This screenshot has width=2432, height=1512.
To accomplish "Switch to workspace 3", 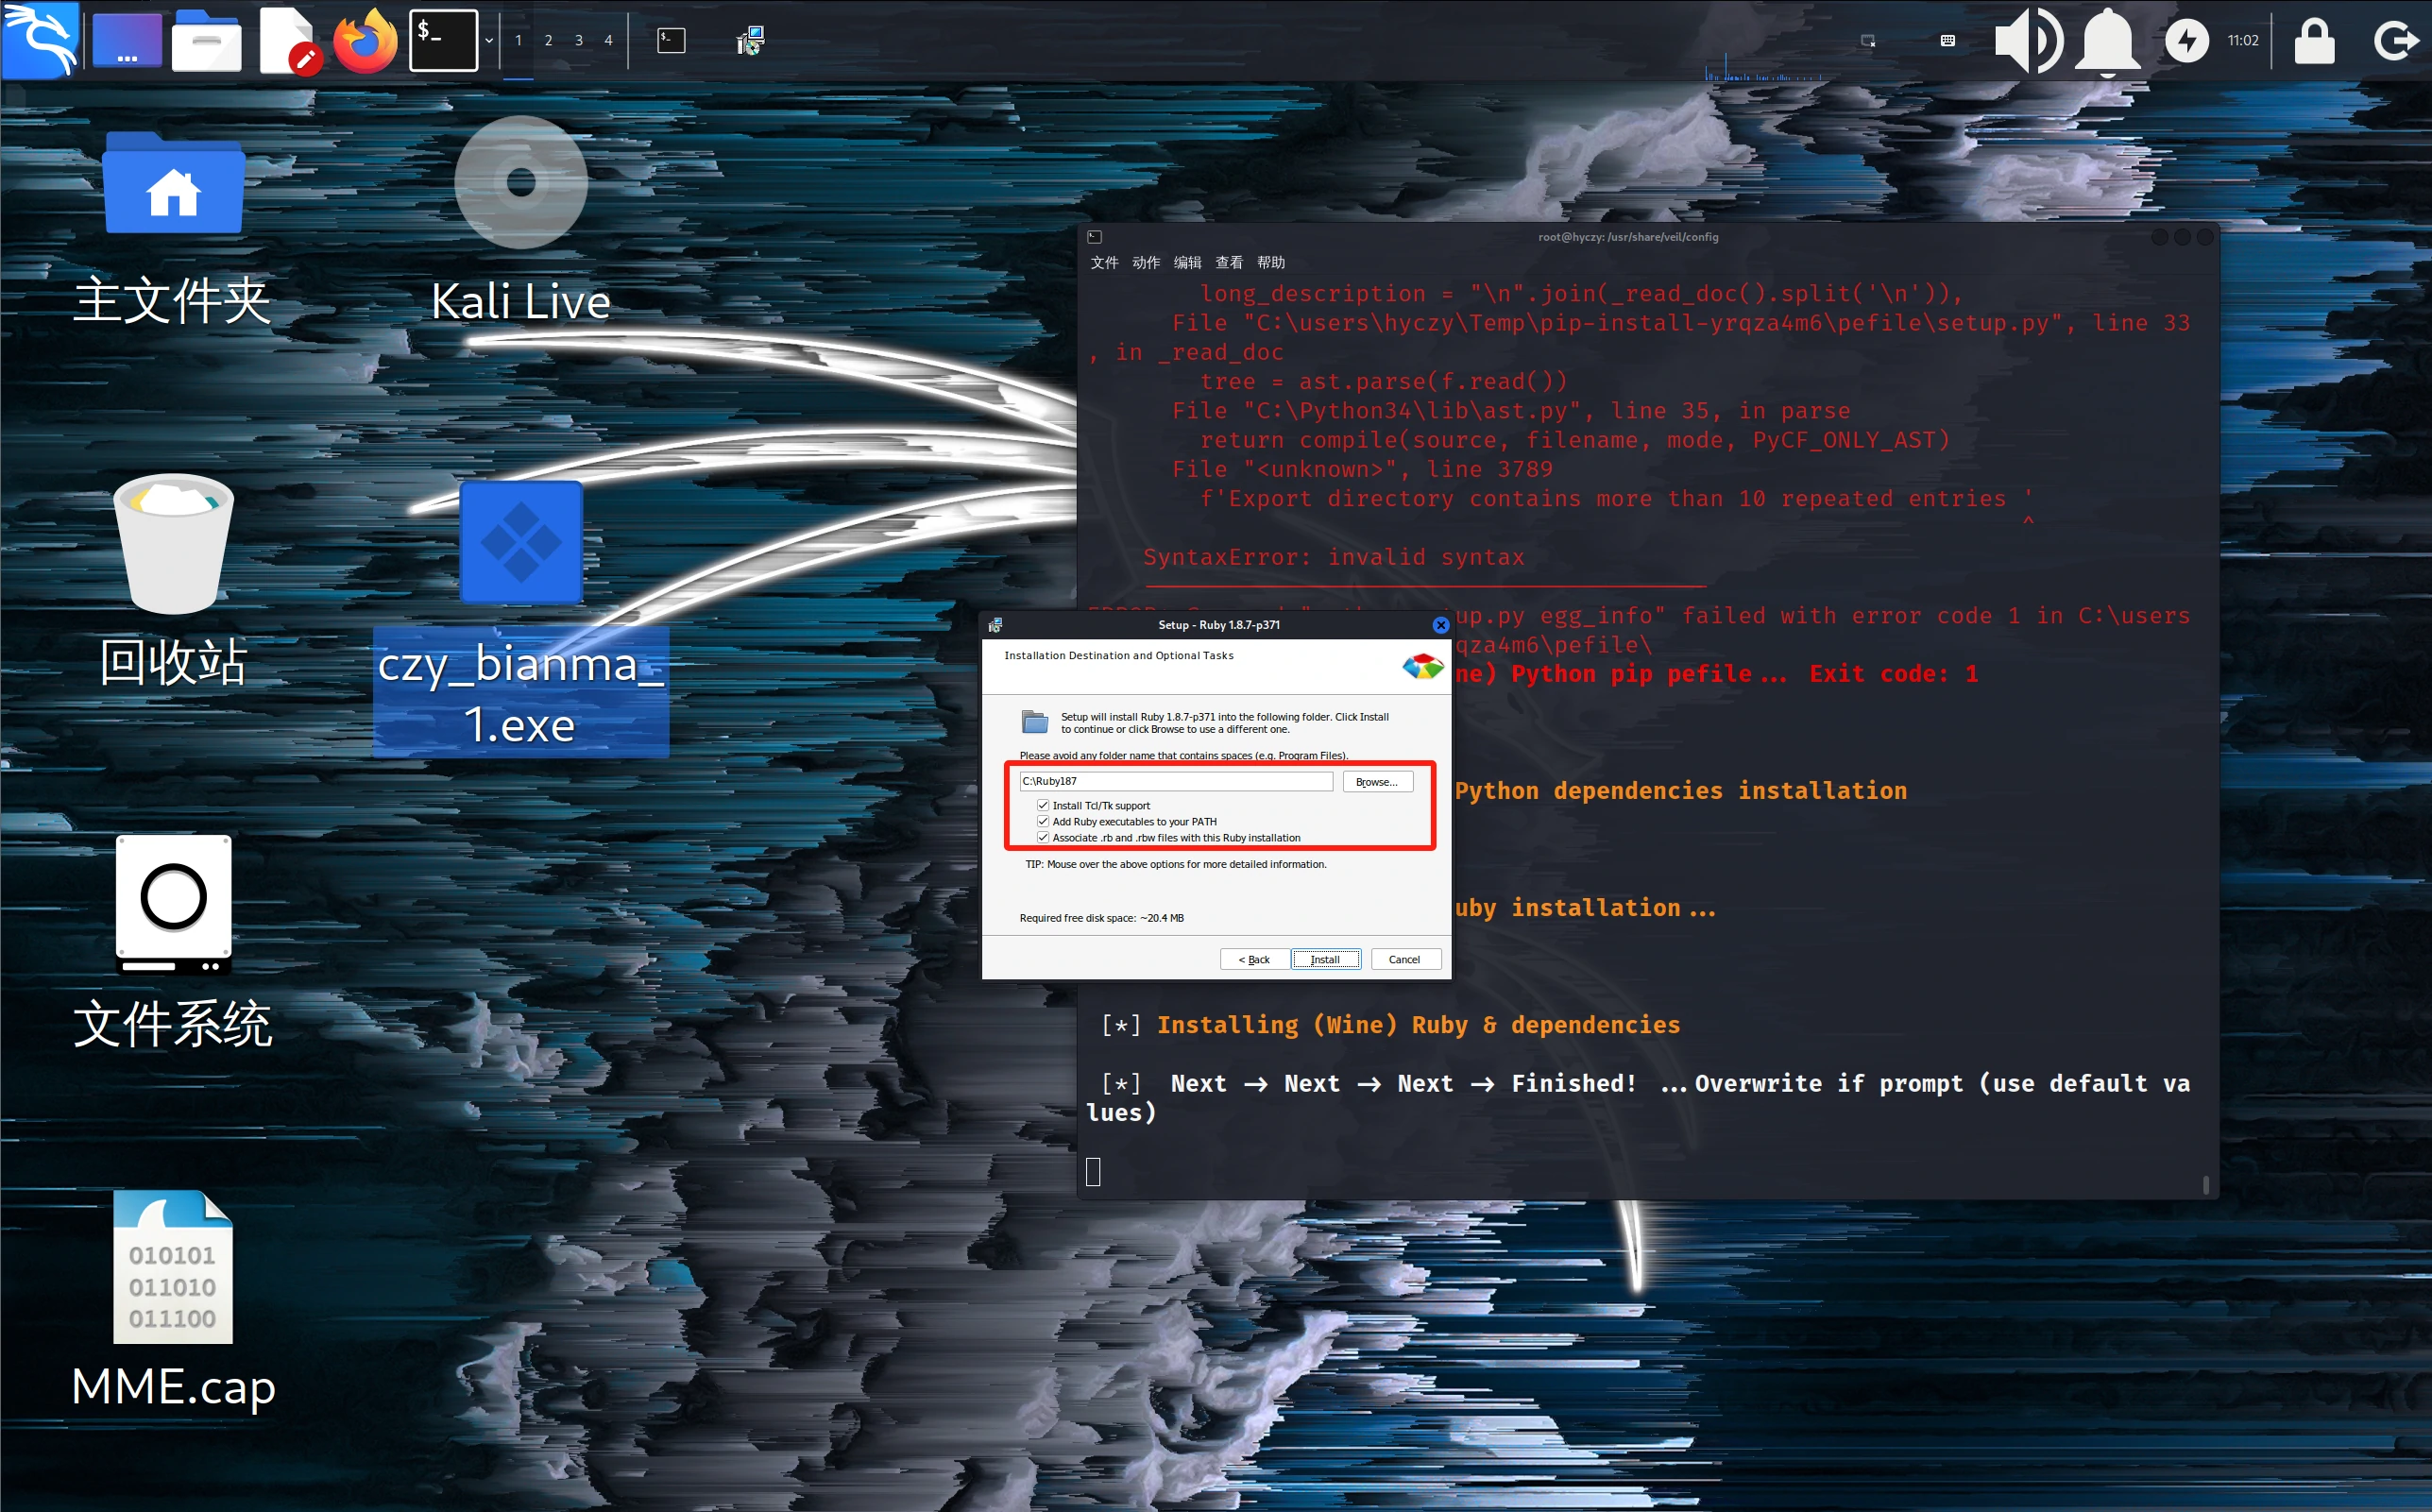I will [x=578, y=41].
